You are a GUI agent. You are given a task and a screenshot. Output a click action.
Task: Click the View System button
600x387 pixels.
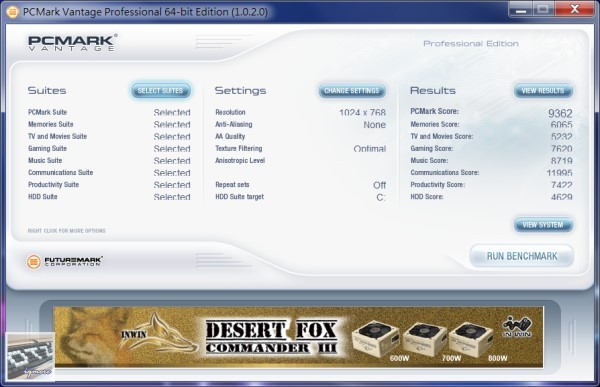tap(543, 225)
